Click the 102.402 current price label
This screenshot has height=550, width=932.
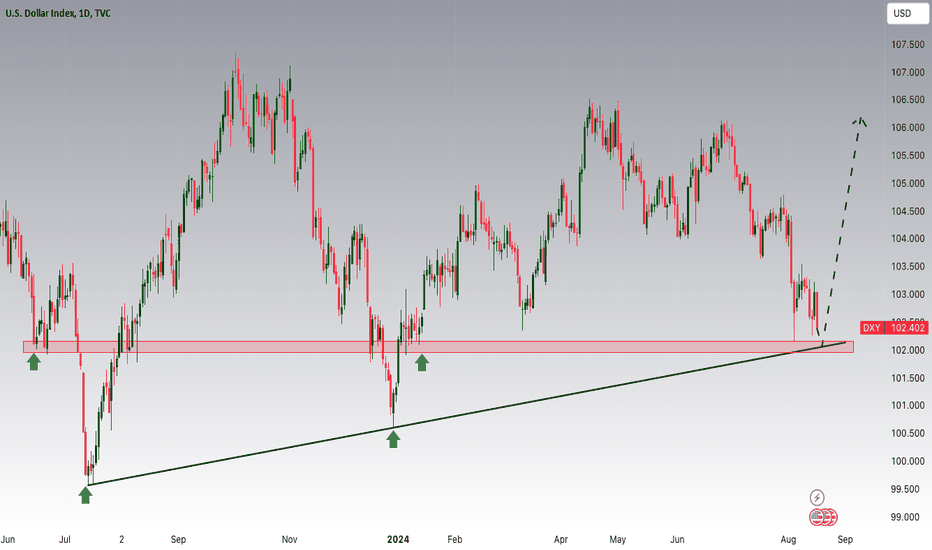pyautogui.click(x=906, y=328)
